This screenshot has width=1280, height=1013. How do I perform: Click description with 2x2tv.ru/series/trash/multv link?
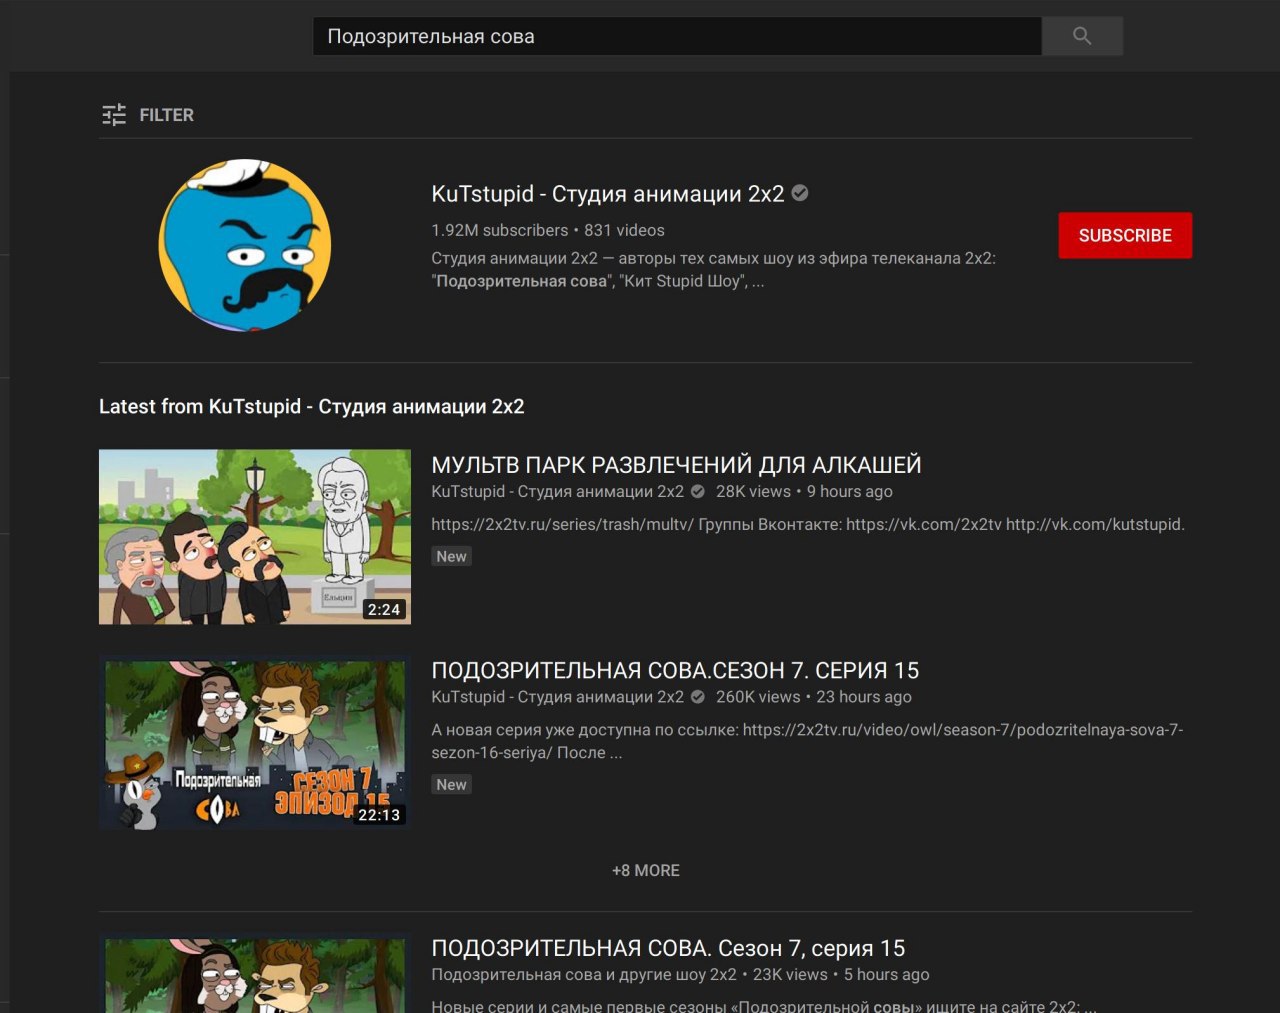pos(808,524)
